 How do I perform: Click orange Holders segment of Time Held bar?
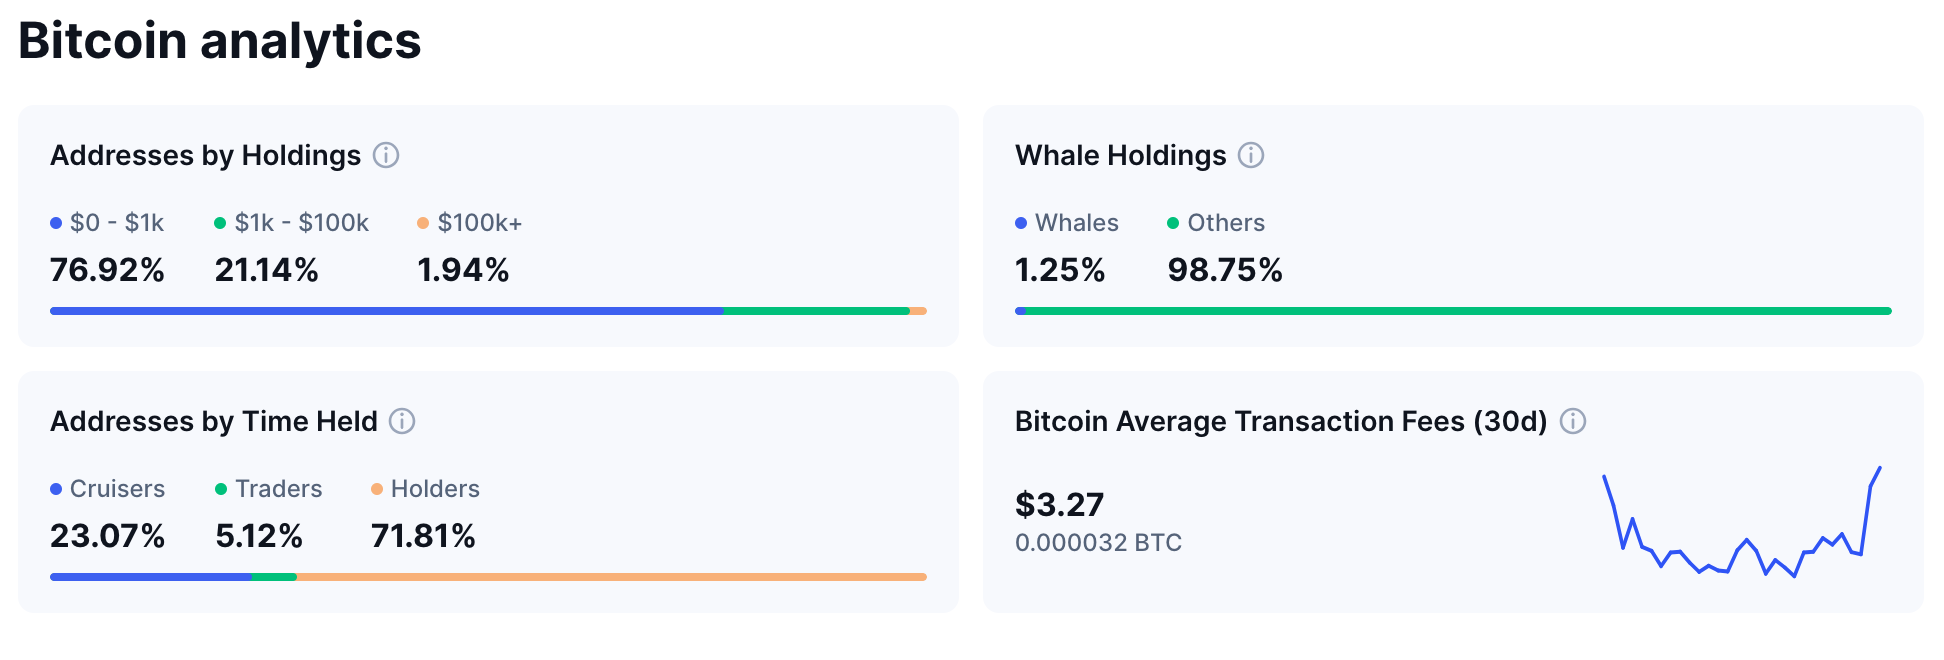tap(611, 577)
